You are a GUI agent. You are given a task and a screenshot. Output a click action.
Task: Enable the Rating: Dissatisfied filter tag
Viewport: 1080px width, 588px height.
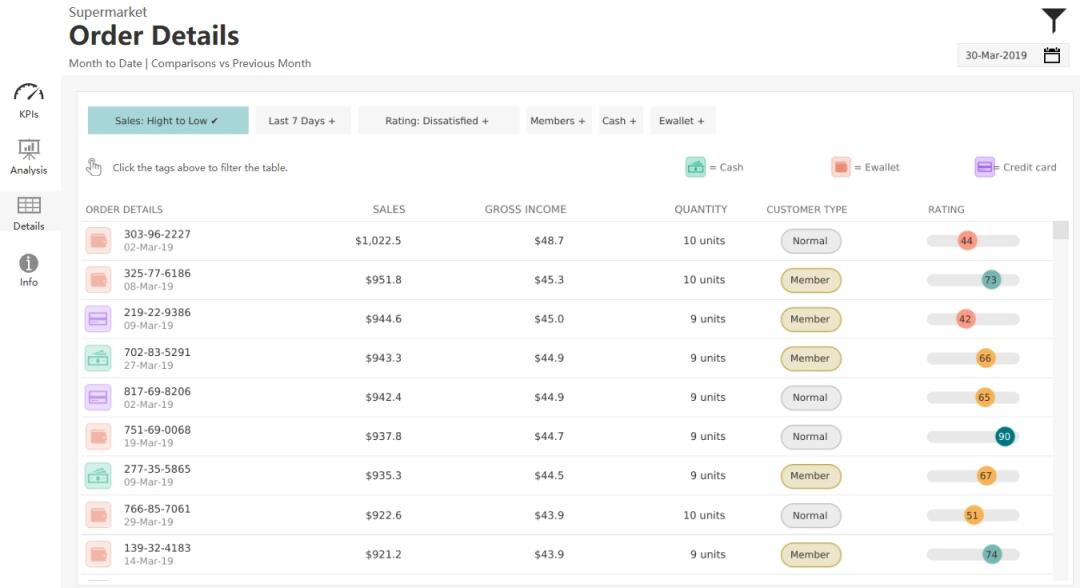click(437, 120)
